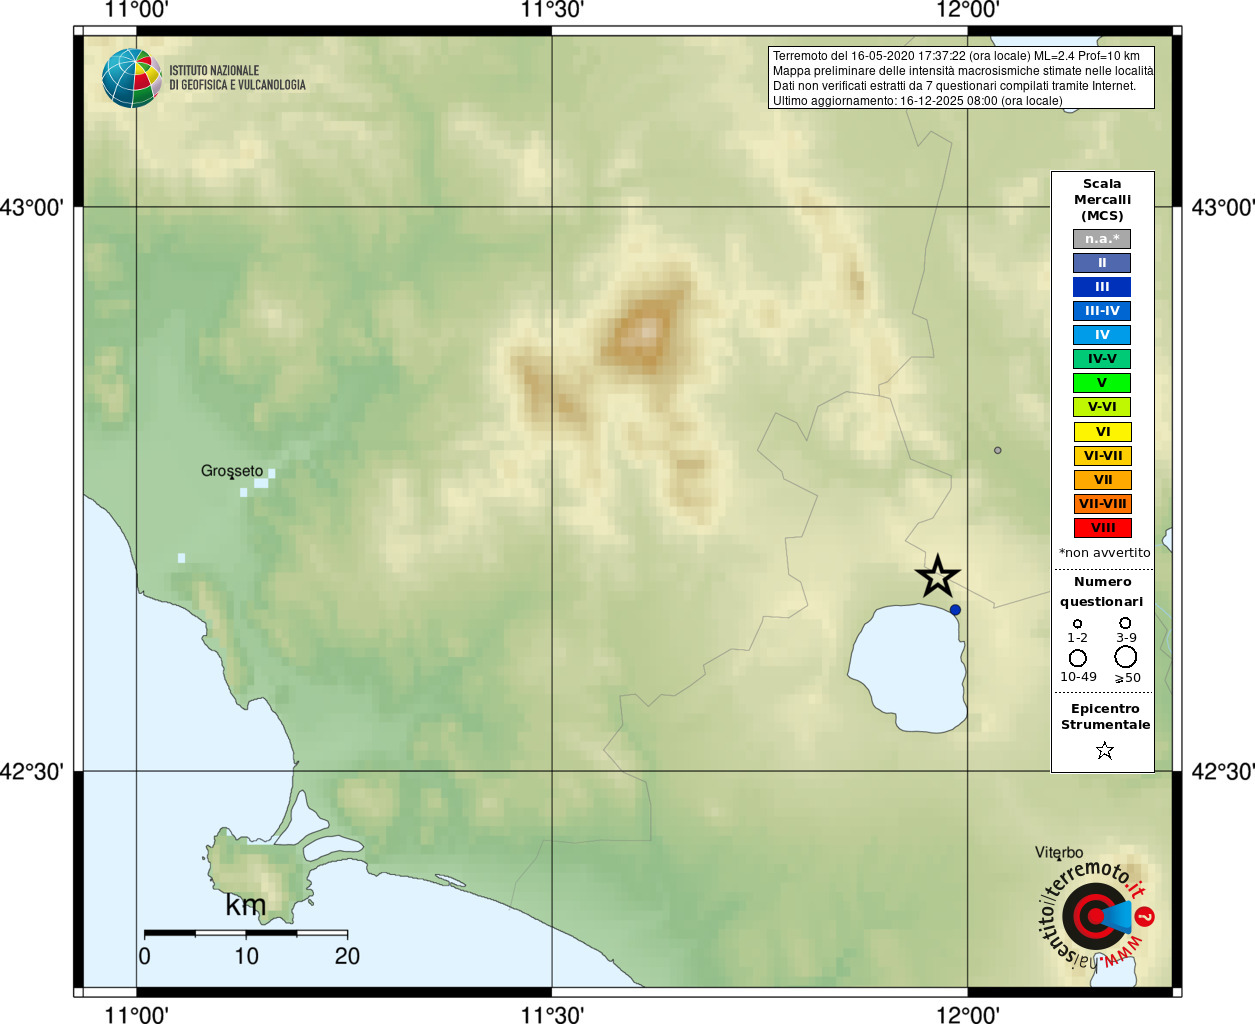Click the 12°00' label on the bottom axis

[x=967, y=1014]
